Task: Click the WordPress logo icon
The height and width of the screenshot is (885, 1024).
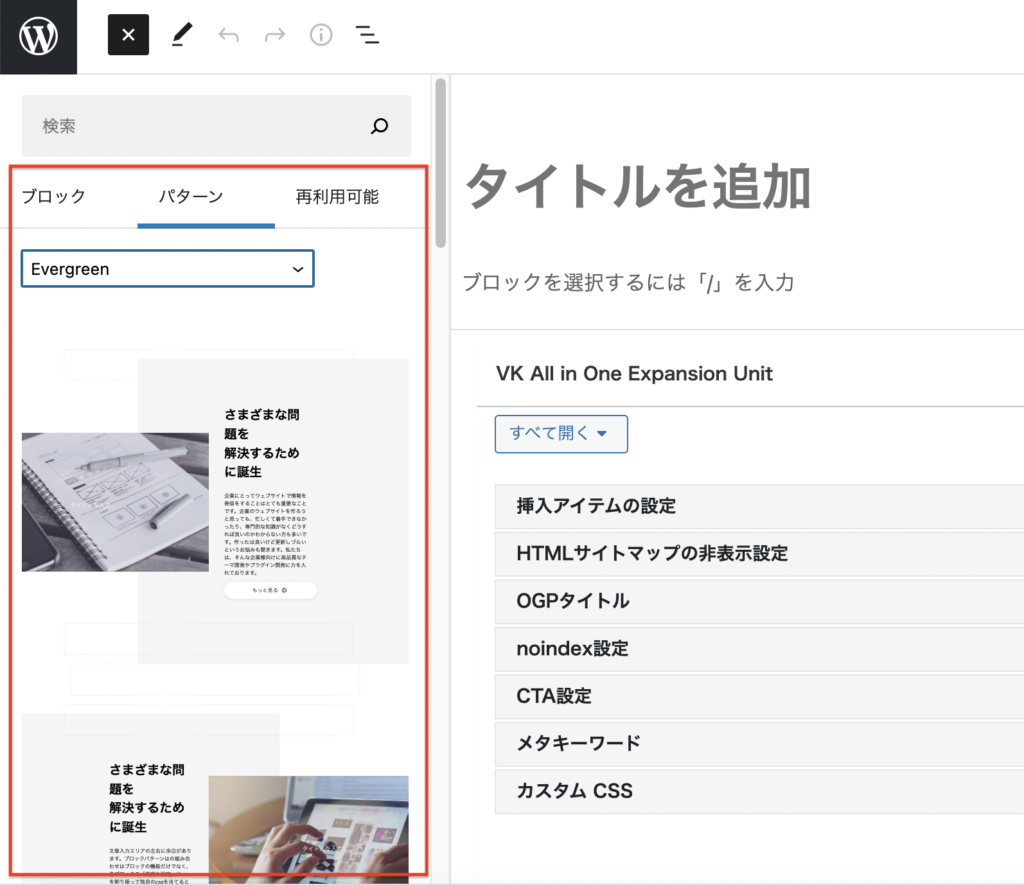Action: (38, 37)
